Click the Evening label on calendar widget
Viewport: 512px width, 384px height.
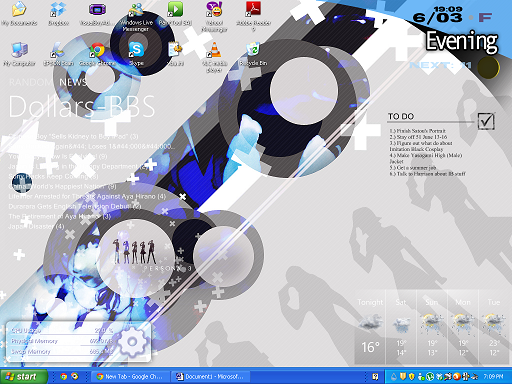click(462, 41)
